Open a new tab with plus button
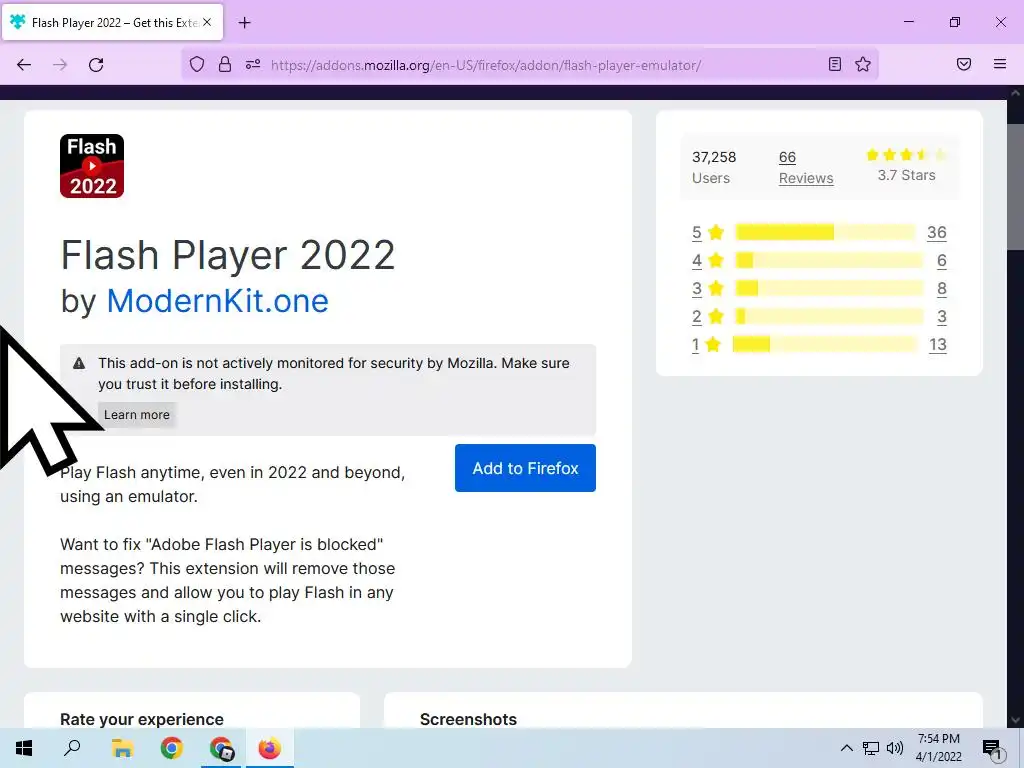 point(244,23)
